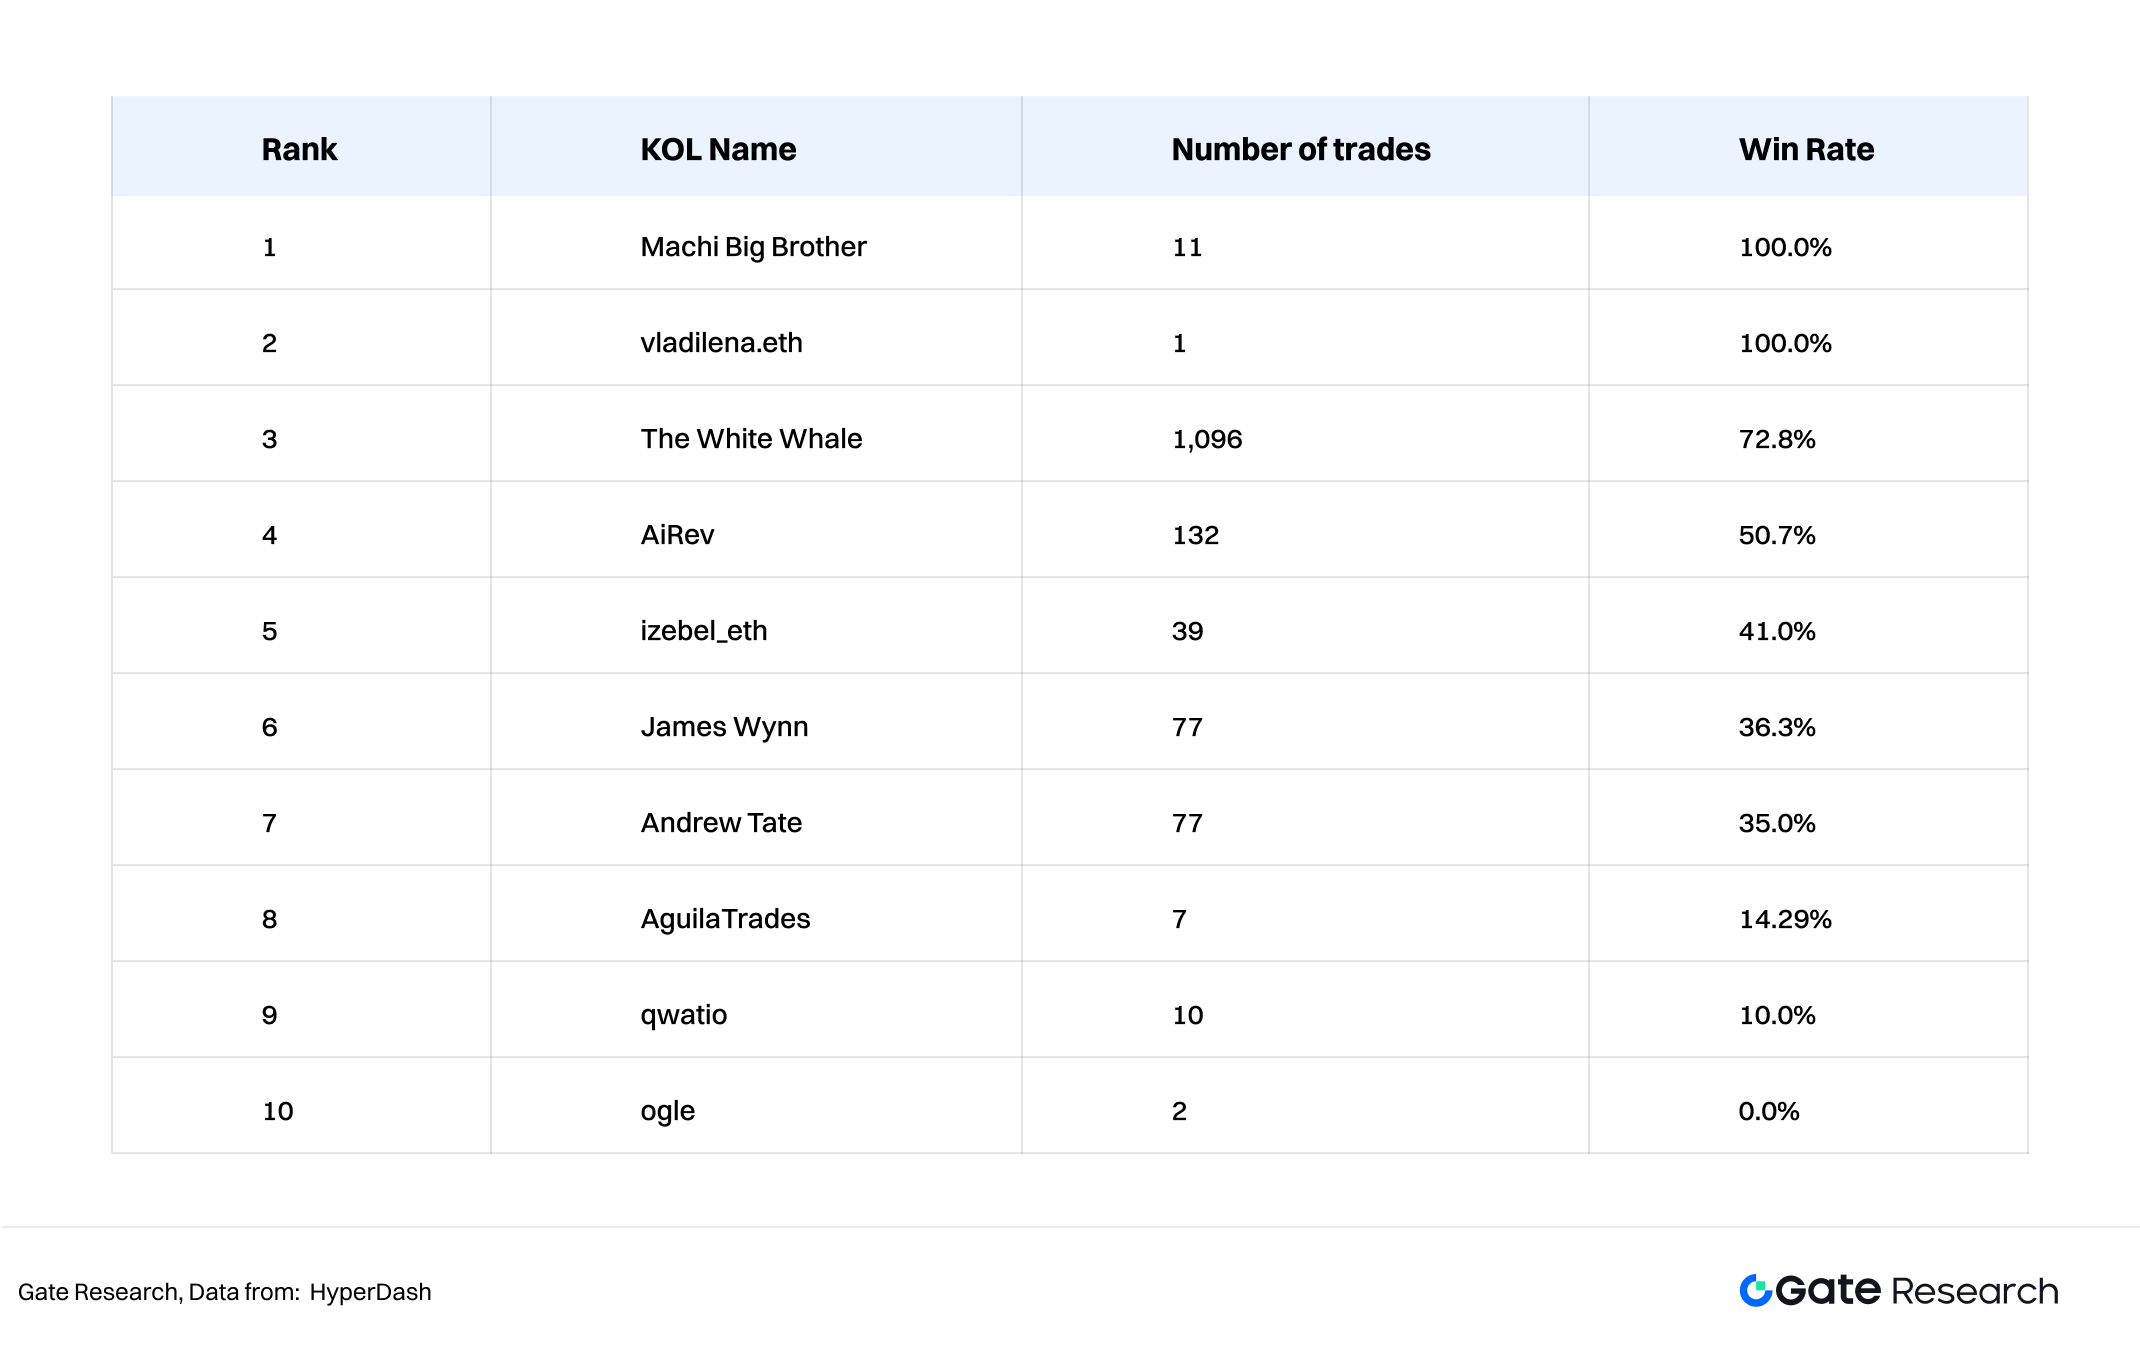Select the qwatio name cell
Image resolution: width=2140 pixels, height=1356 pixels.
click(x=684, y=1015)
